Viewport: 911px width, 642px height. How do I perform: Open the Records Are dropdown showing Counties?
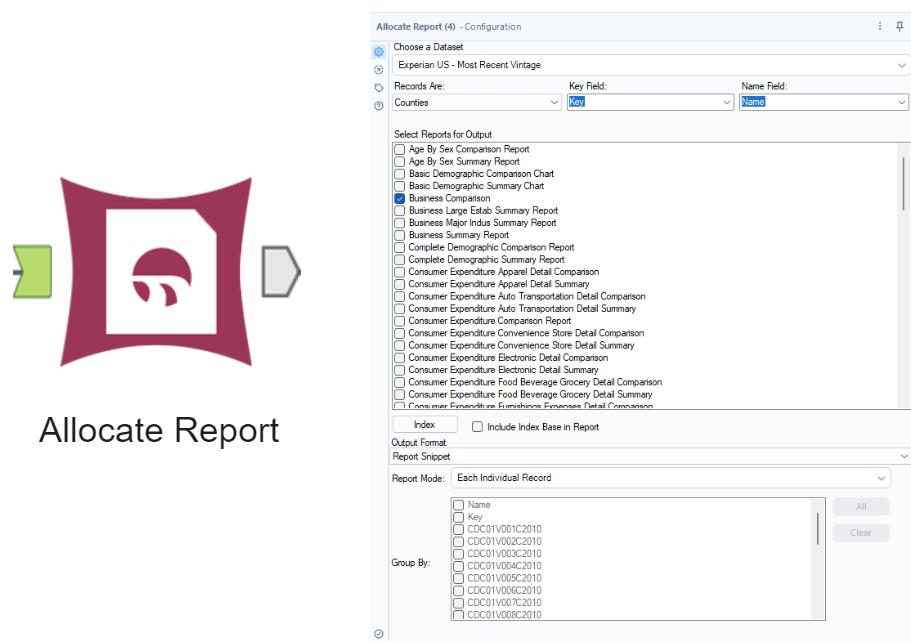[x=476, y=102]
